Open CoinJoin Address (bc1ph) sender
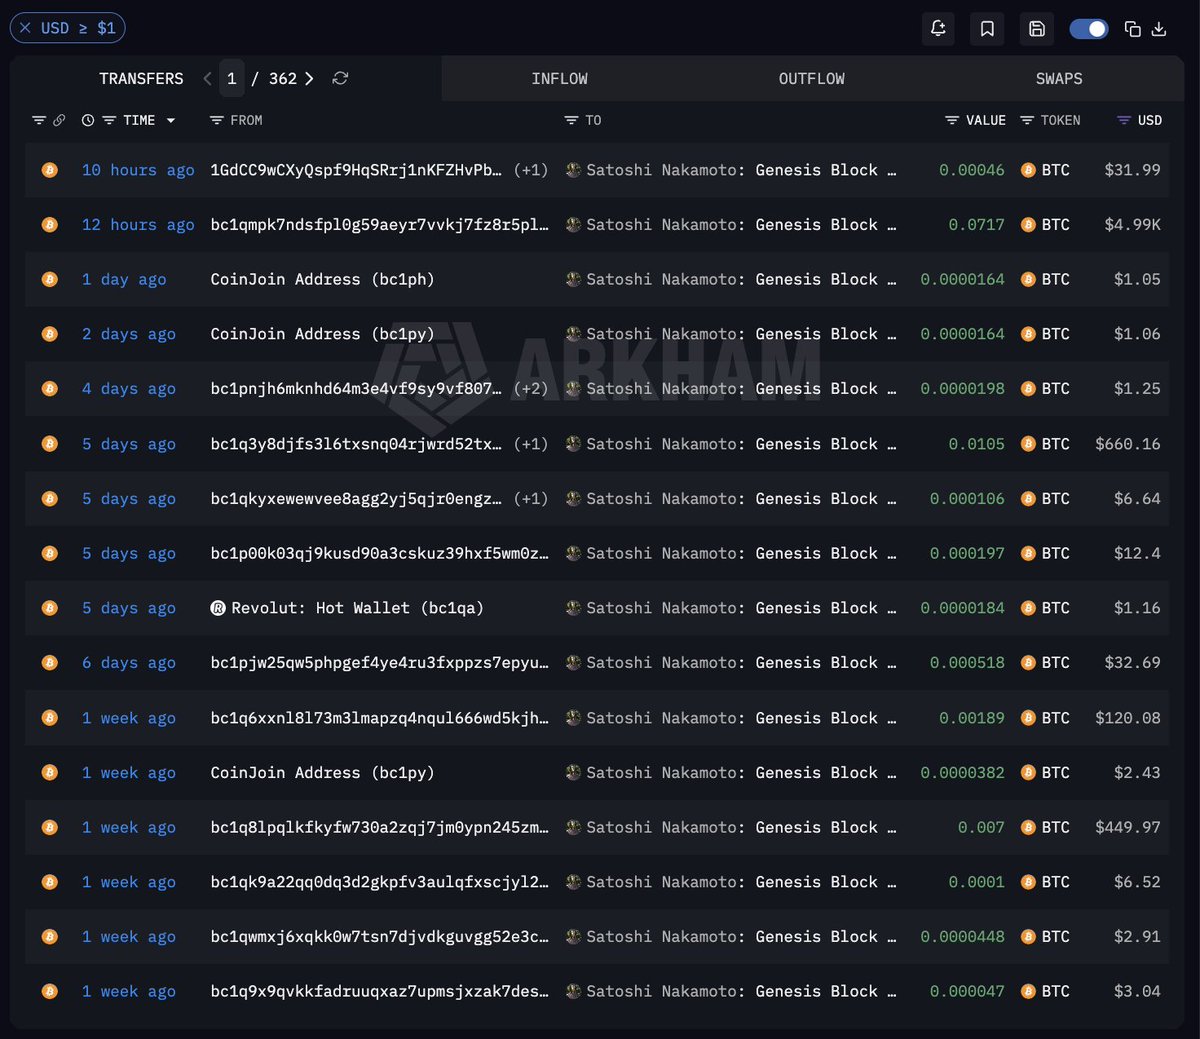This screenshot has width=1200, height=1039. point(322,279)
